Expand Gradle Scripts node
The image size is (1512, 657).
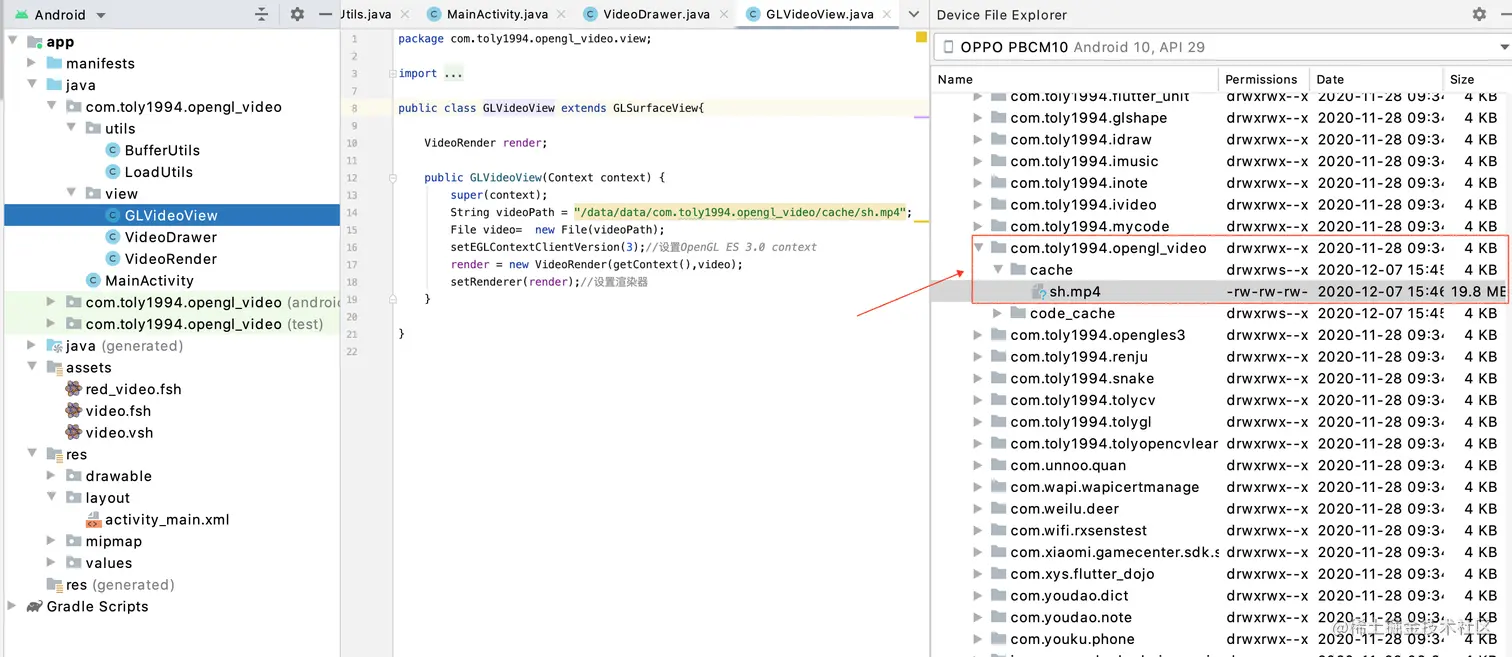click(x=12, y=606)
